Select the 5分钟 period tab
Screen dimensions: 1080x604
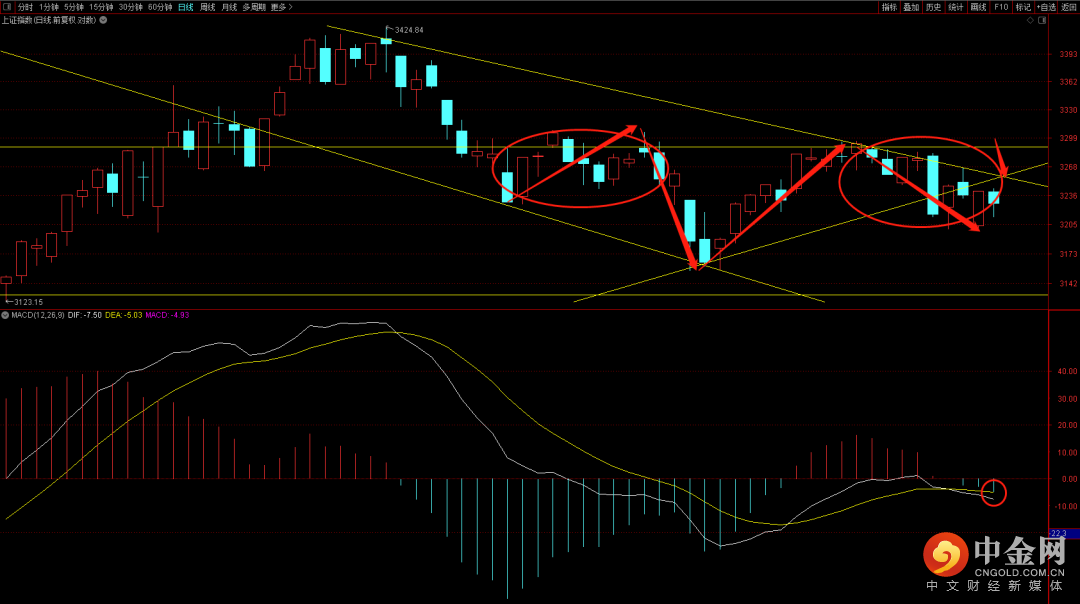point(74,7)
